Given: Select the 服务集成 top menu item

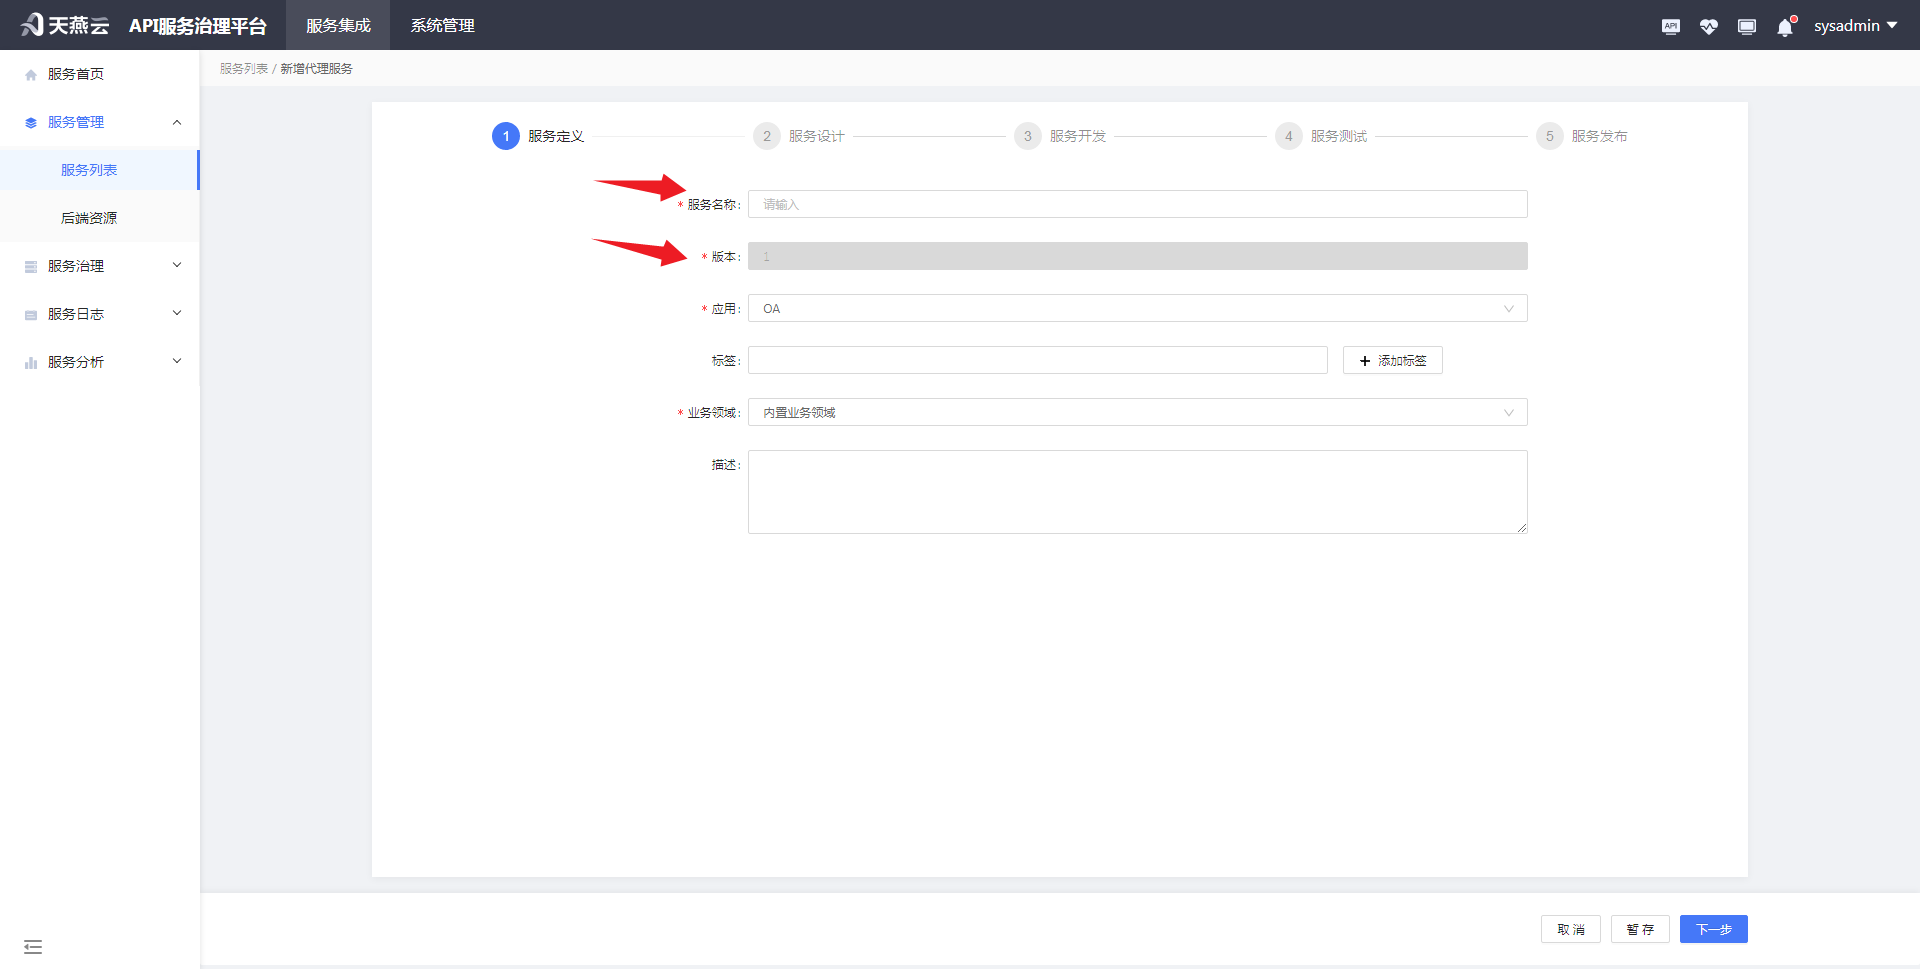Looking at the screenshot, I should 337,25.
